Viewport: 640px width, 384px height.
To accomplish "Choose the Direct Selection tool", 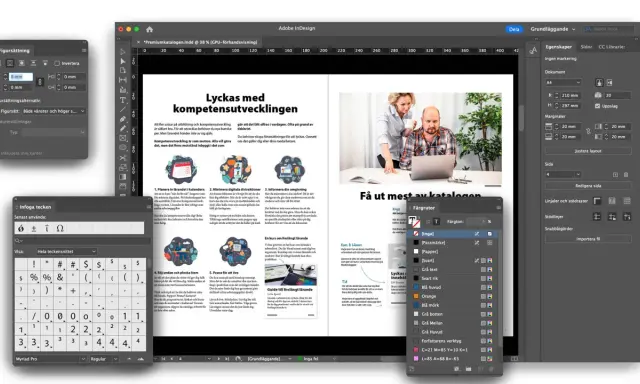I will (123, 61).
